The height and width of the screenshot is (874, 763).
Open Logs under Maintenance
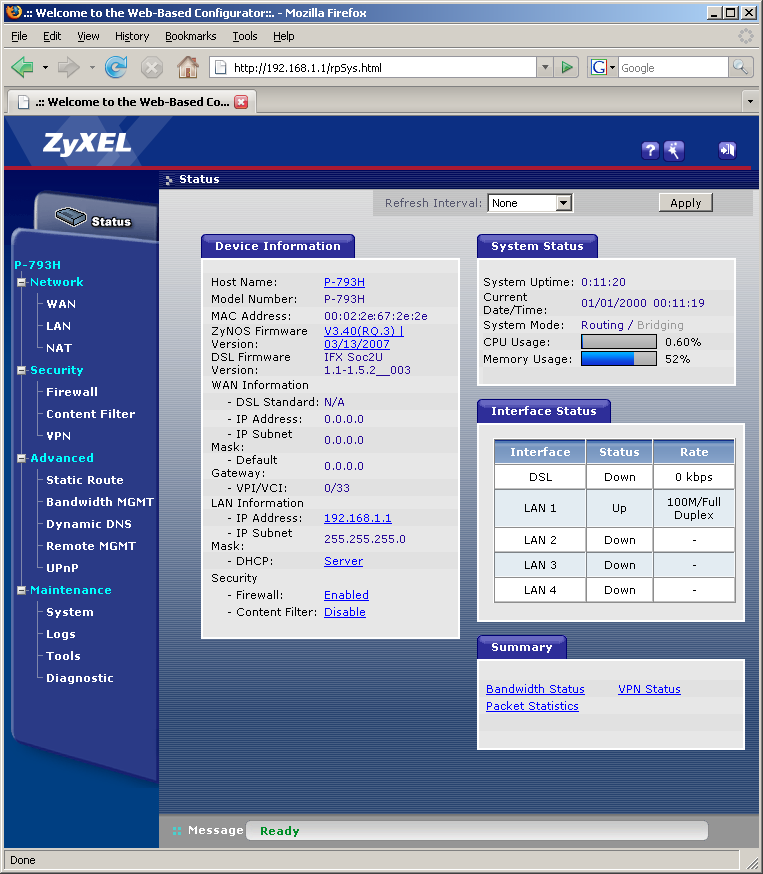tap(61, 634)
